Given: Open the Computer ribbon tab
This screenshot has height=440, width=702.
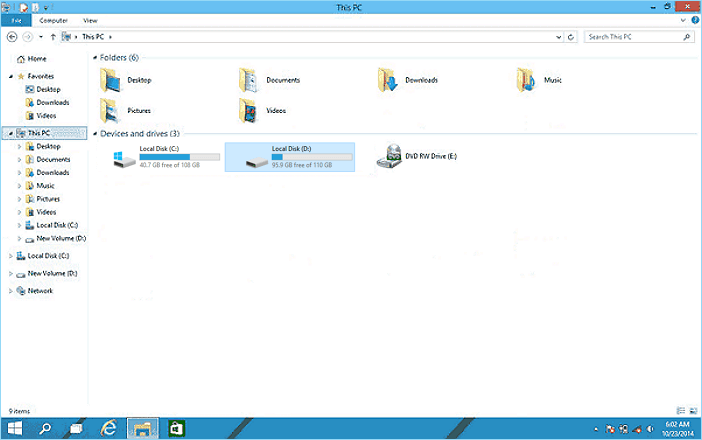Looking at the screenshot, I should click(54, 20).
